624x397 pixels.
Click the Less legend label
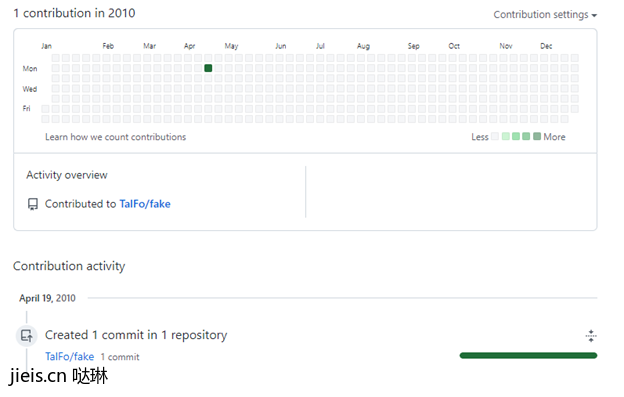pos(480,137)
